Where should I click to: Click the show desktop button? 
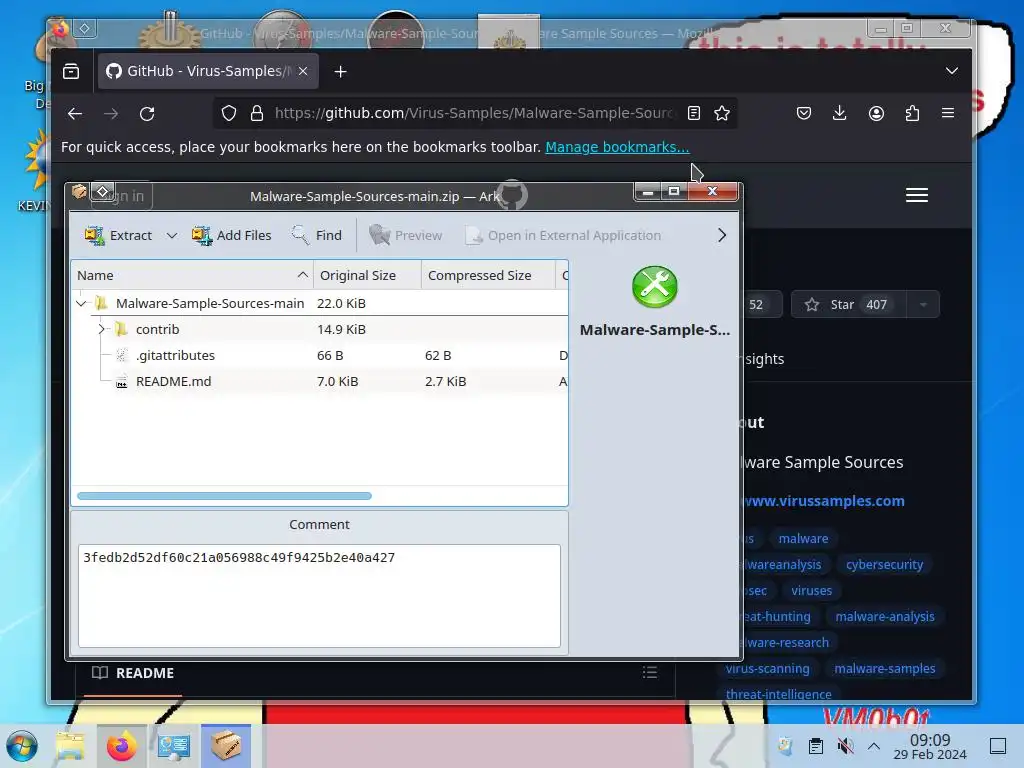click(998, 746)
